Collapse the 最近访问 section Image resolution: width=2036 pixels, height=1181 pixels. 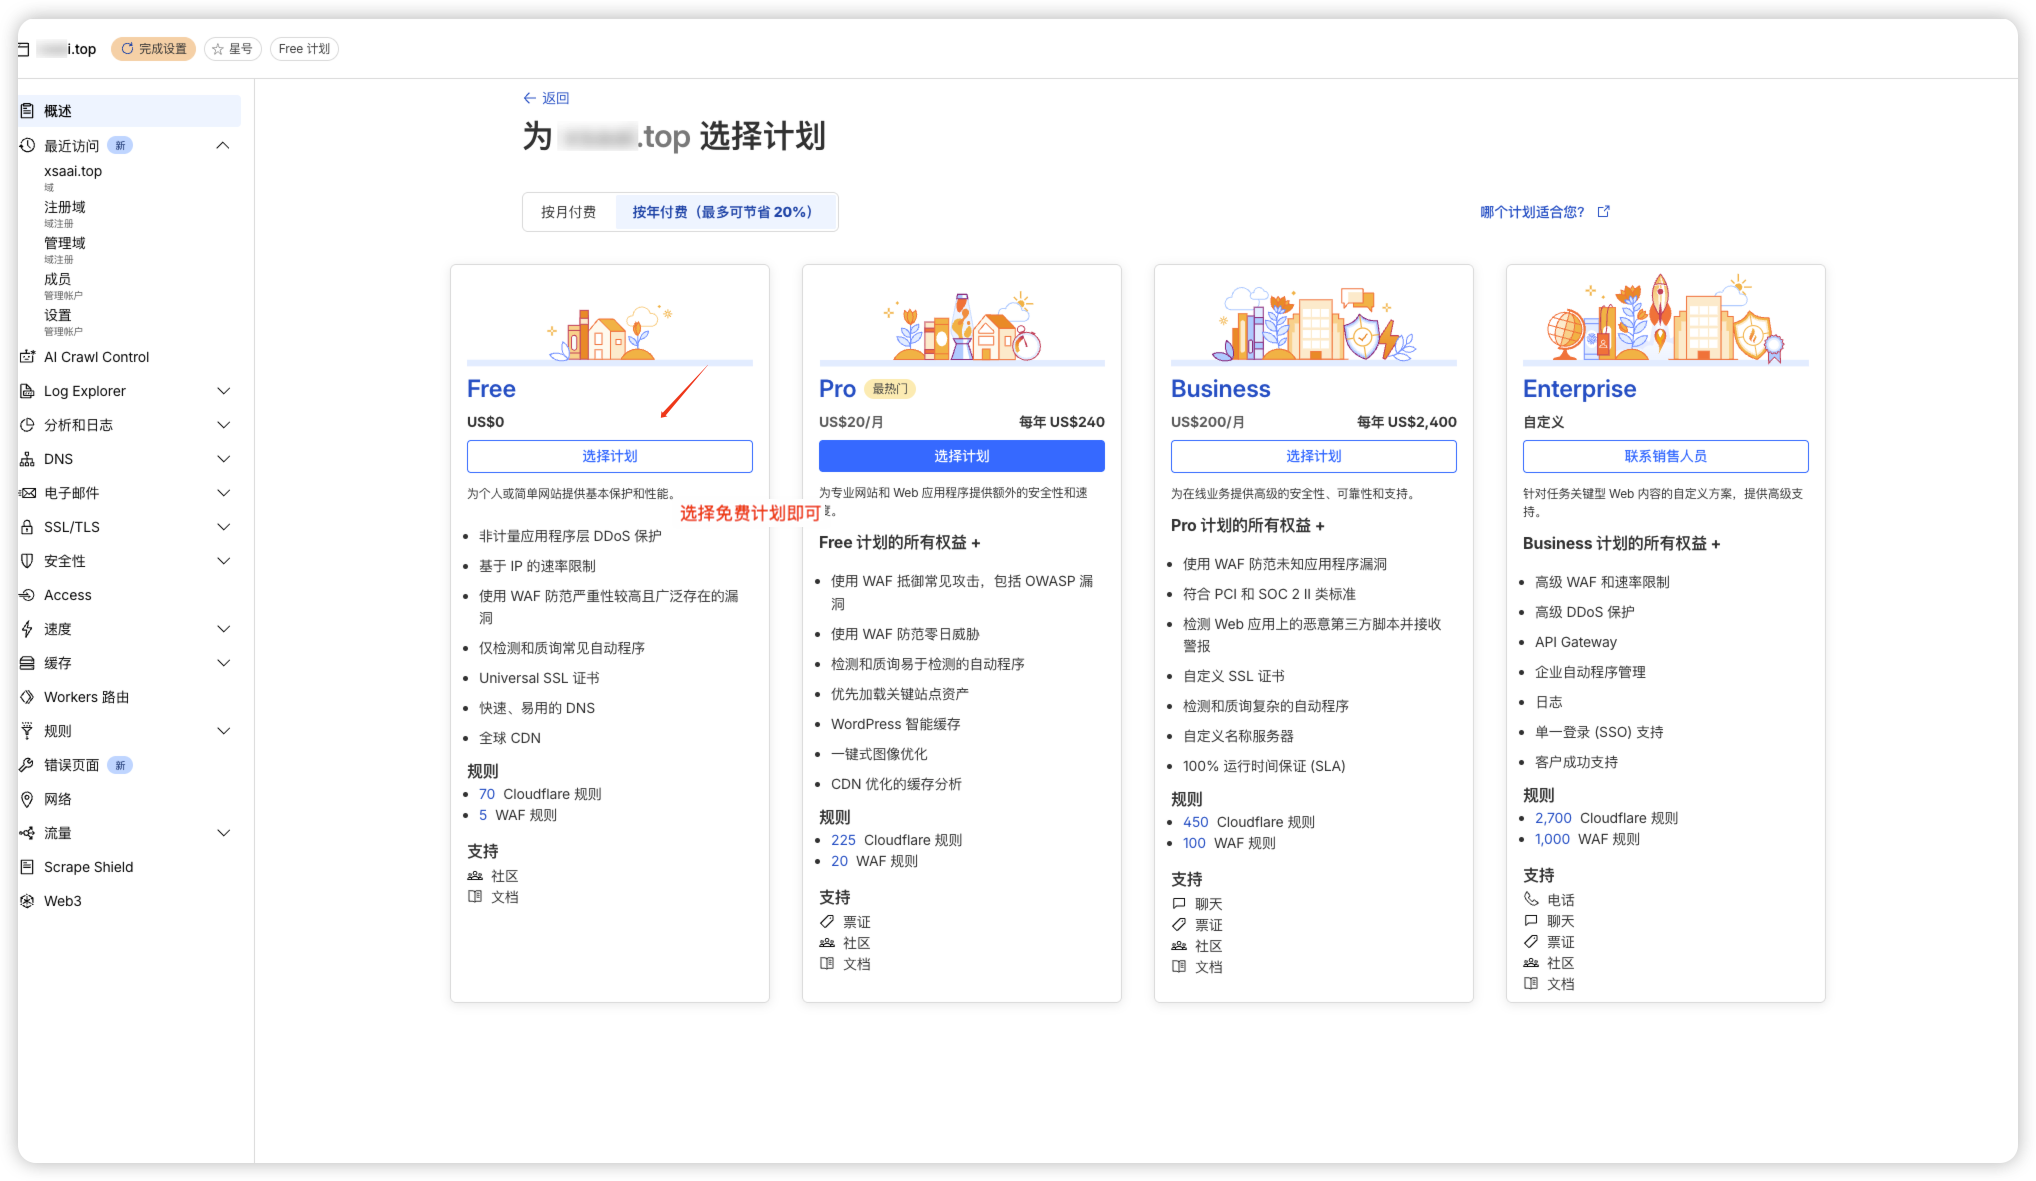223,146
